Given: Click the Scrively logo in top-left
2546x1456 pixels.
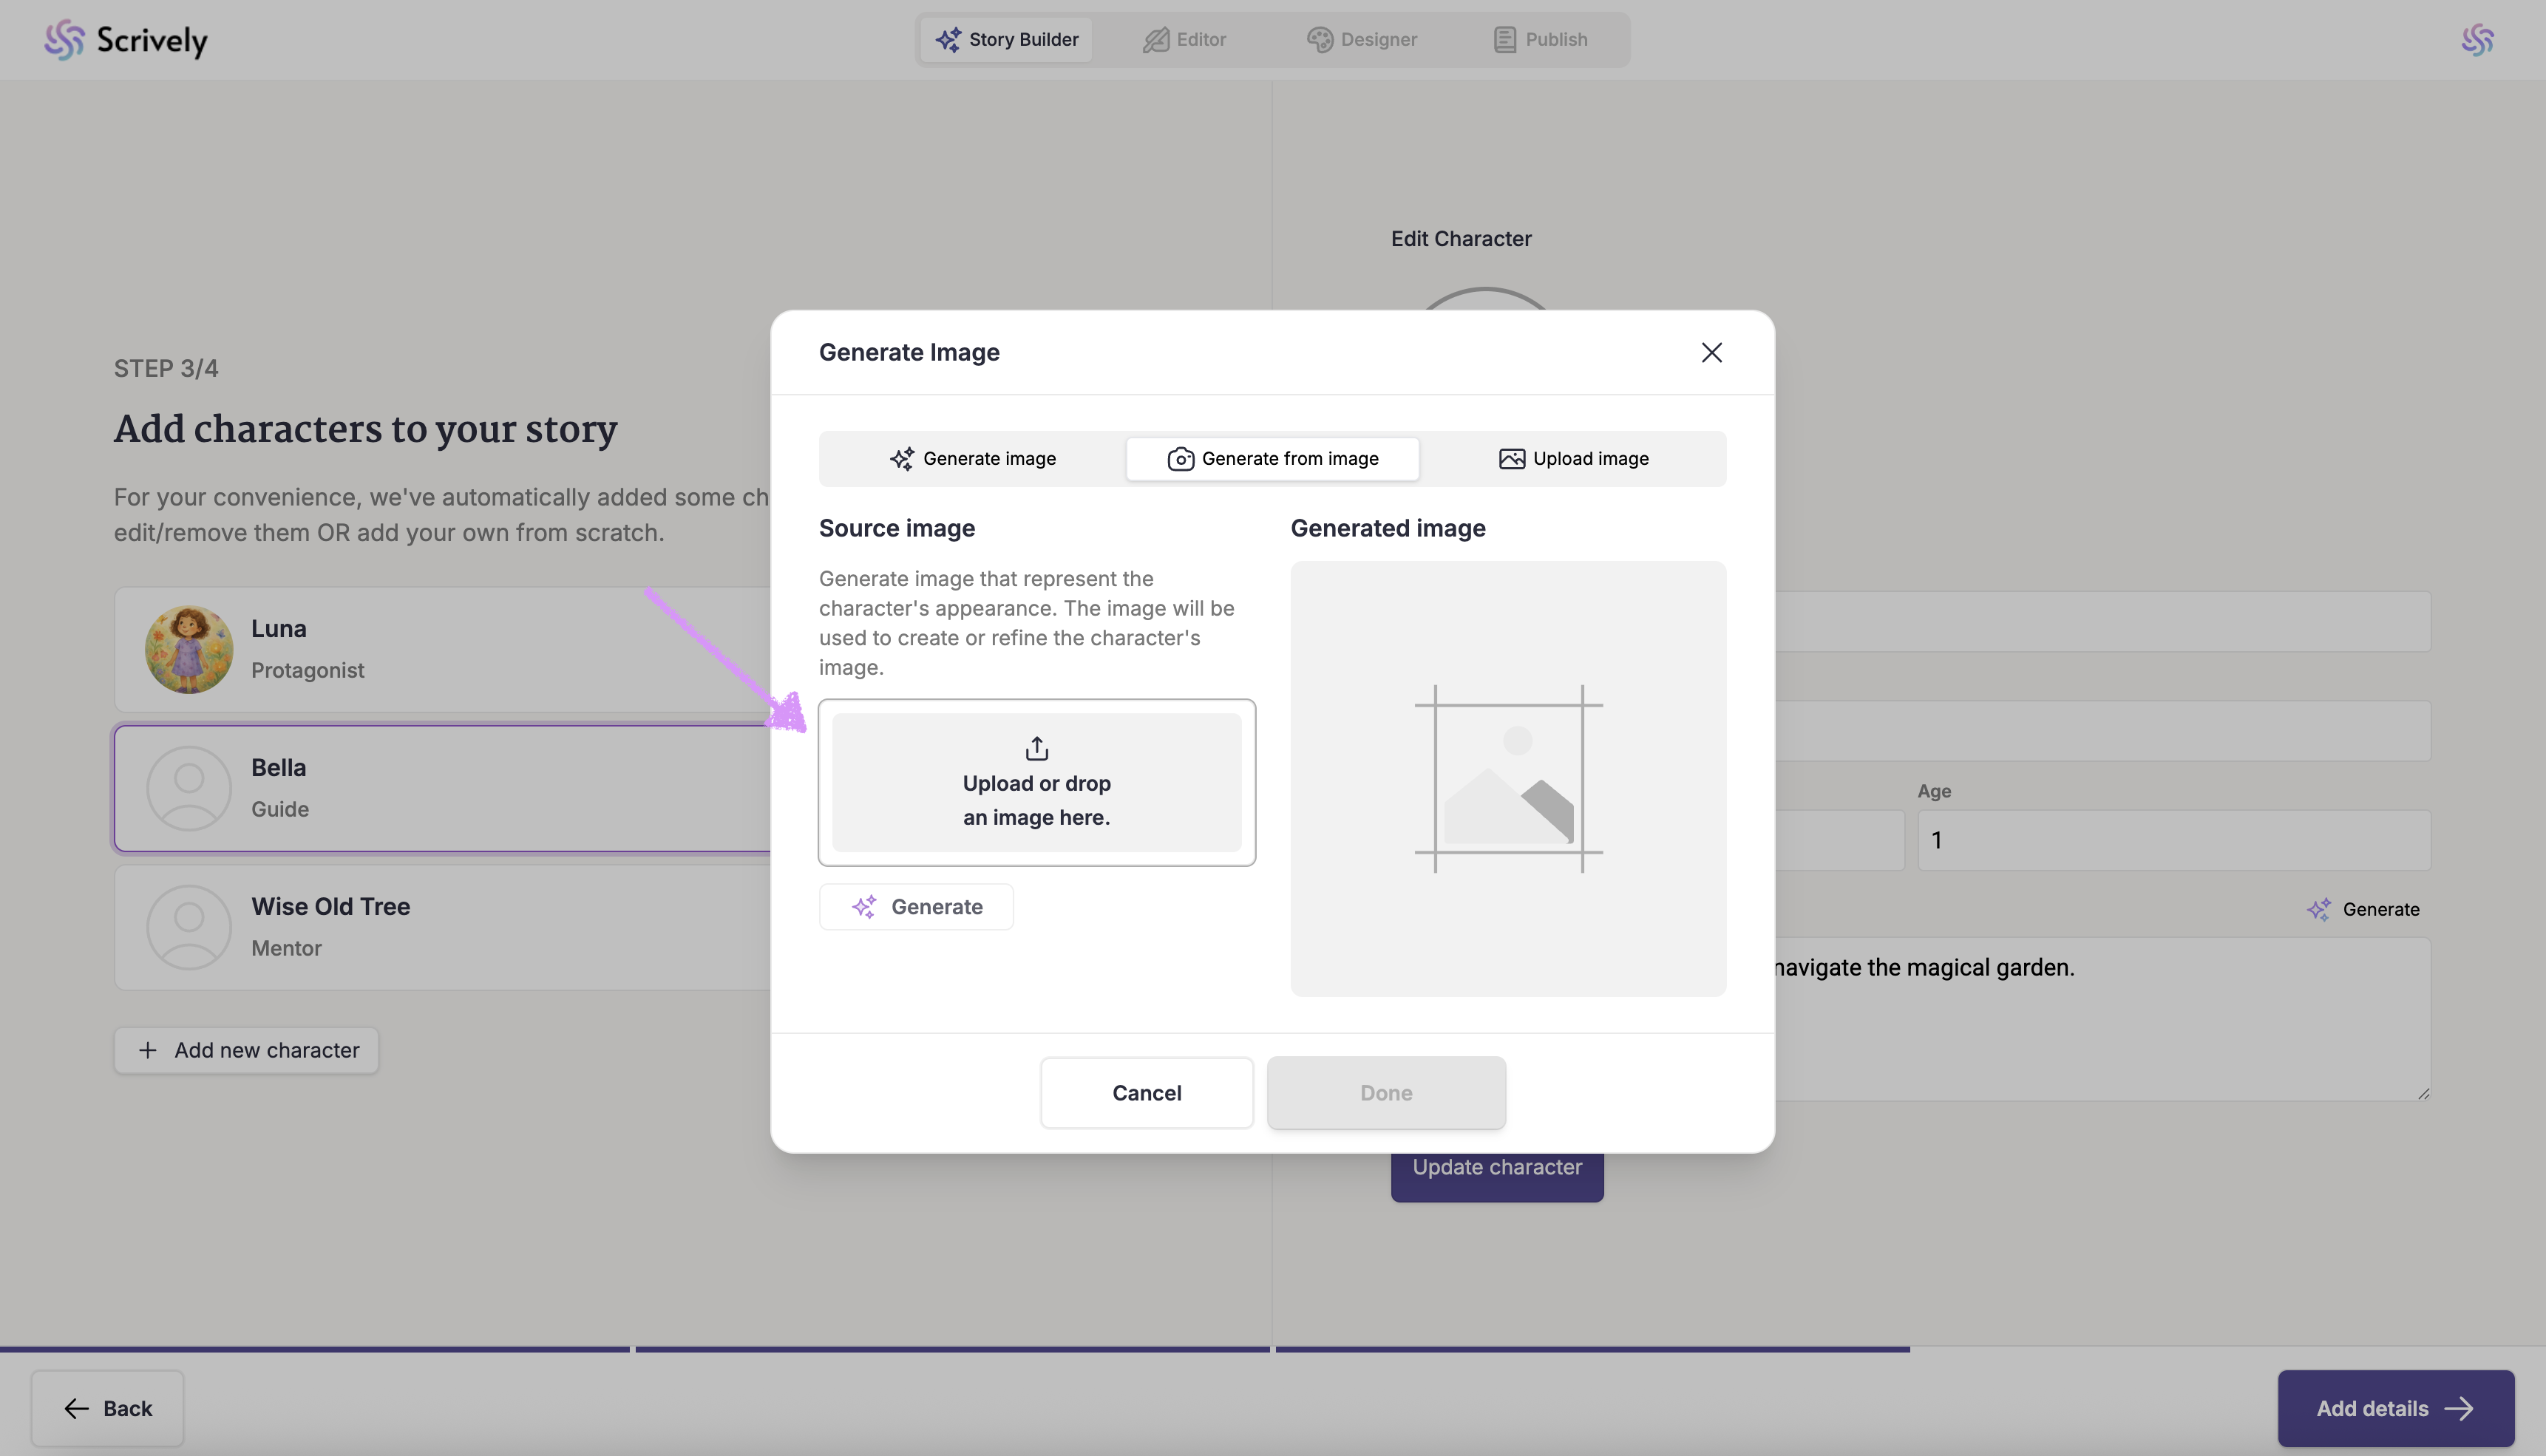Looking at the screenshot, I should pos(126,40).
